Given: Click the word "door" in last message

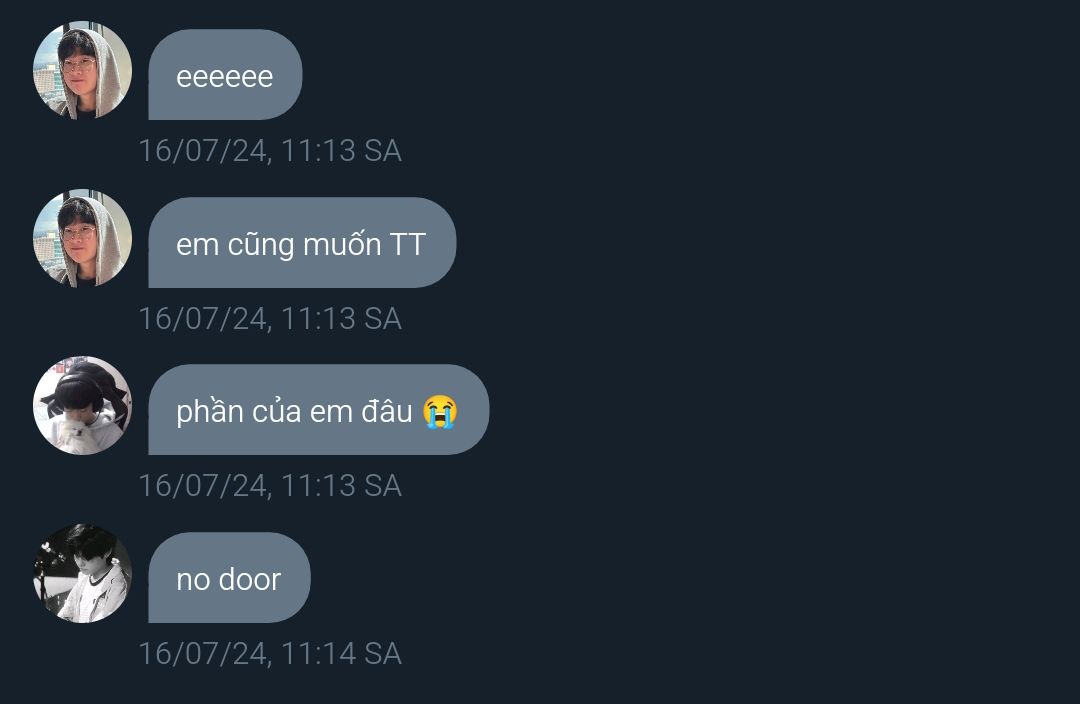Looking at the screenshot, I should pyautogui.click(x=250, y=579).
